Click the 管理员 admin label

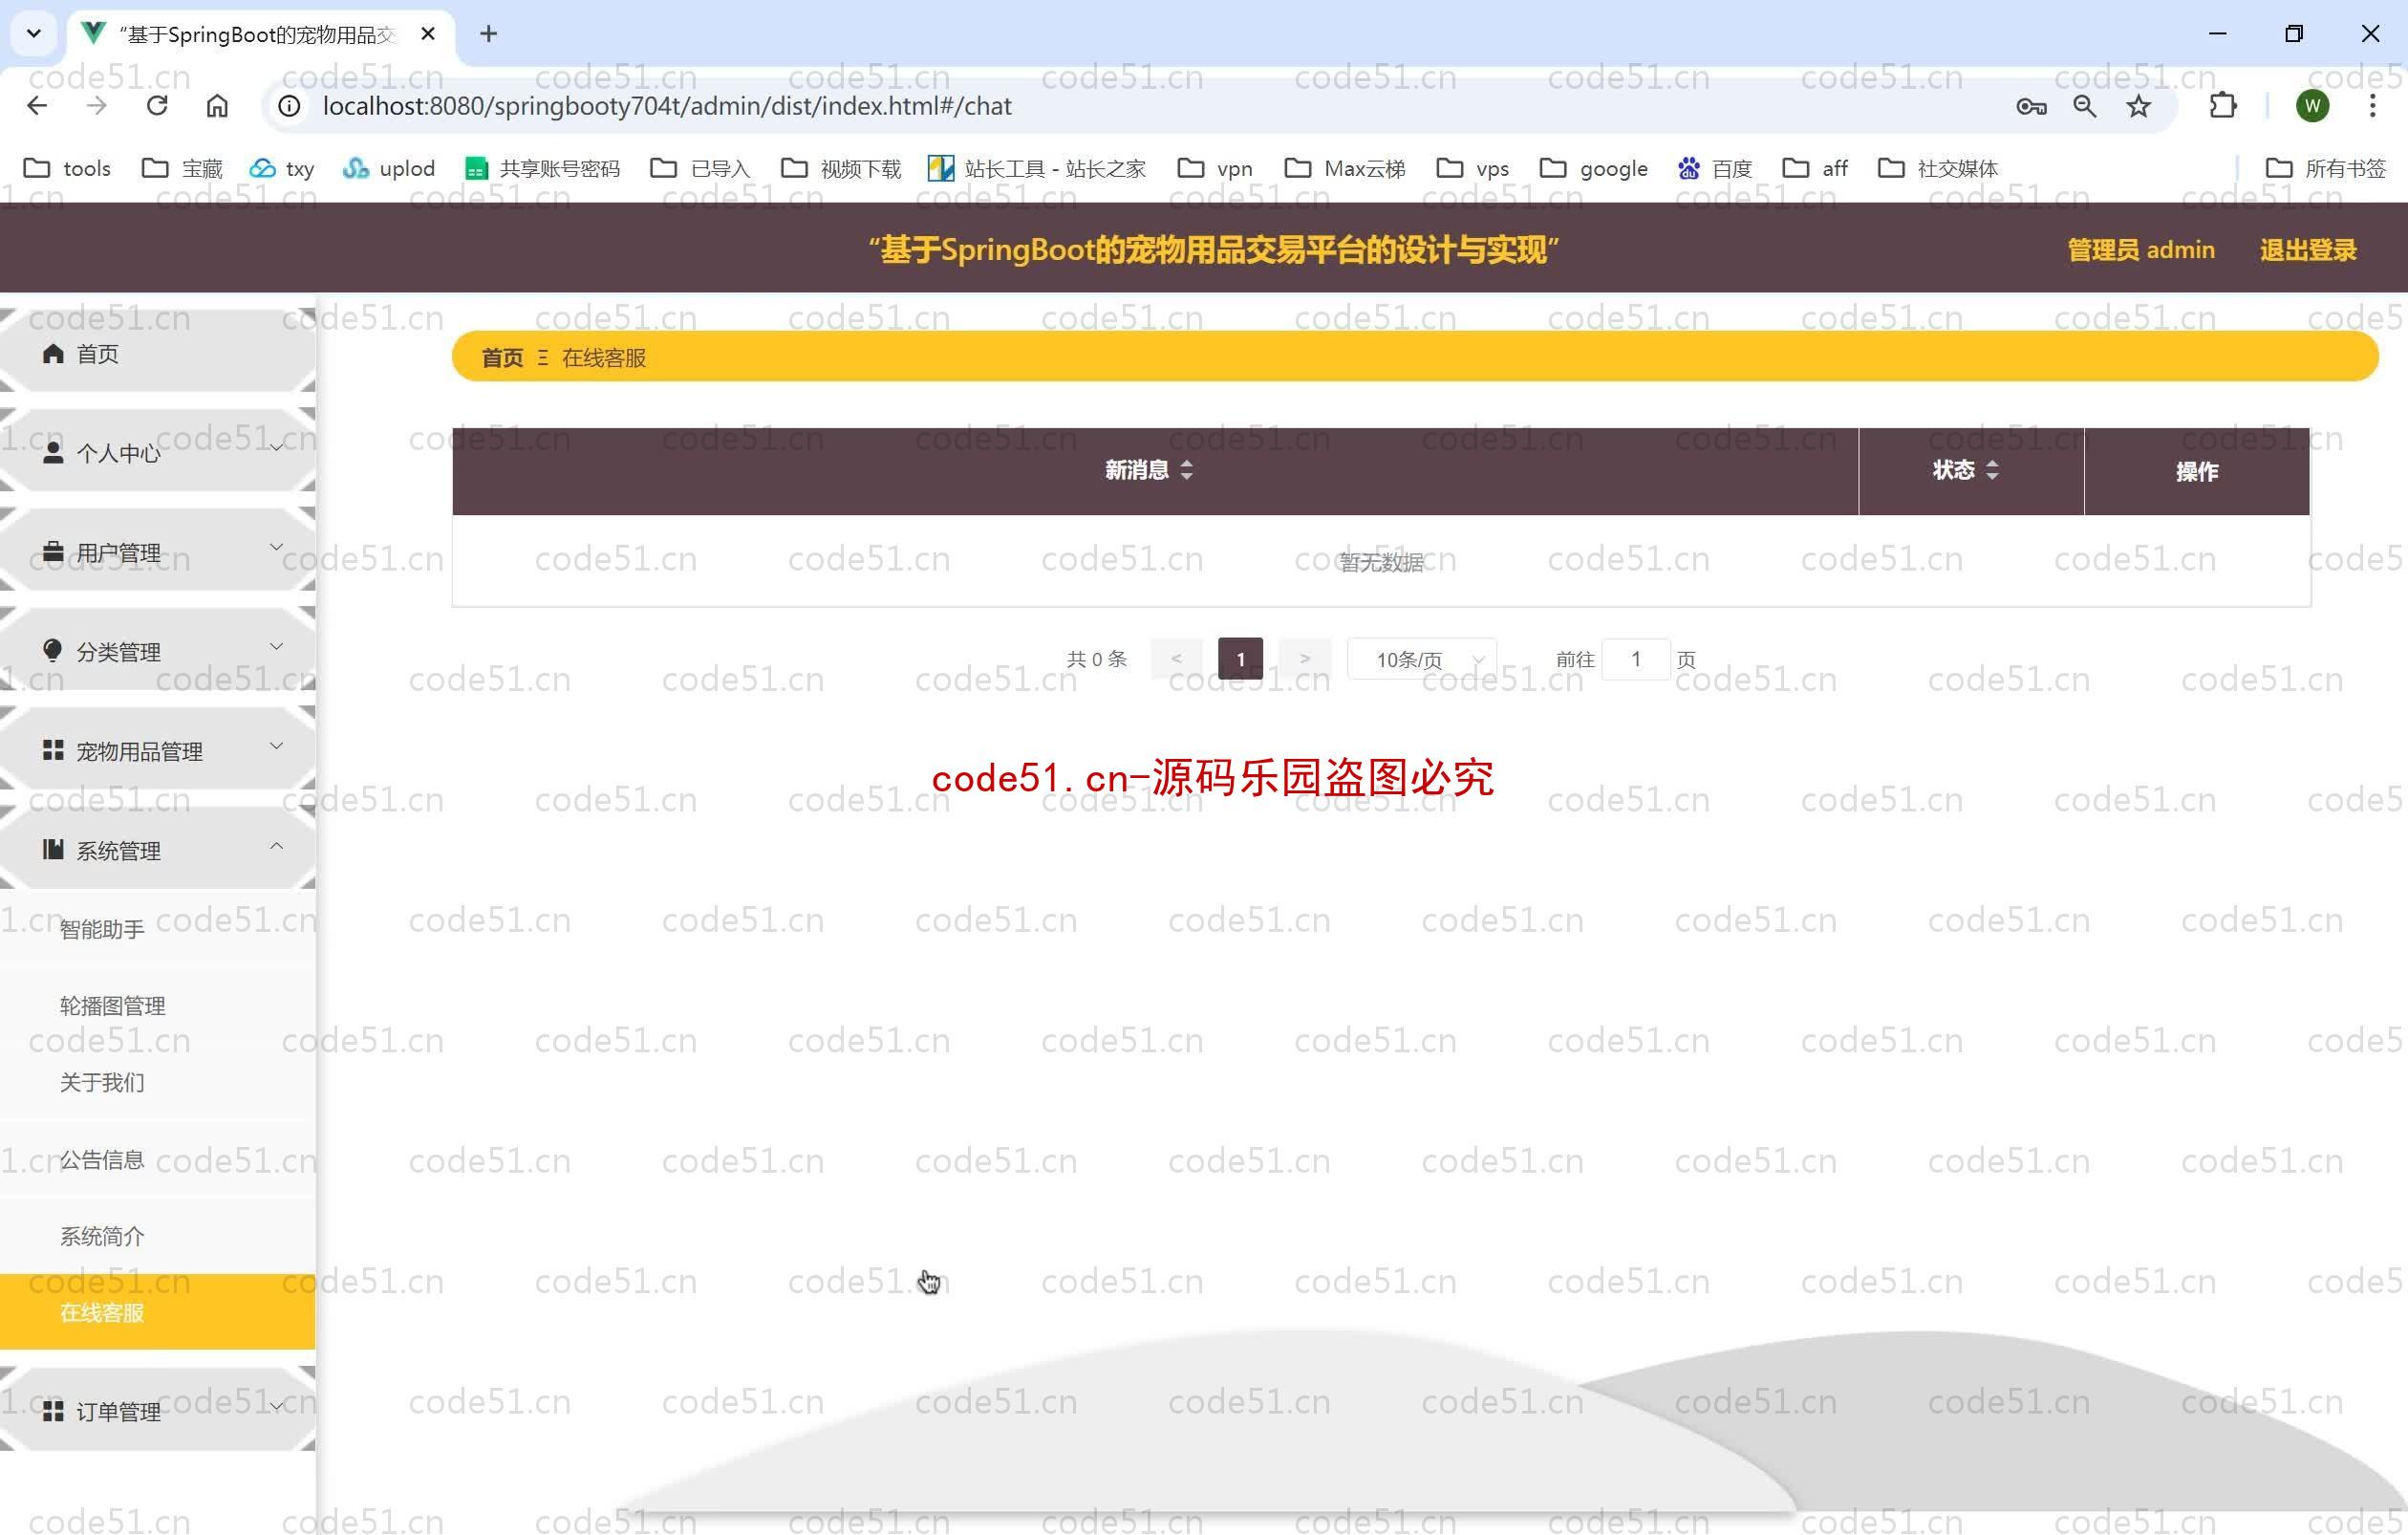click(x=2140, y=249)
